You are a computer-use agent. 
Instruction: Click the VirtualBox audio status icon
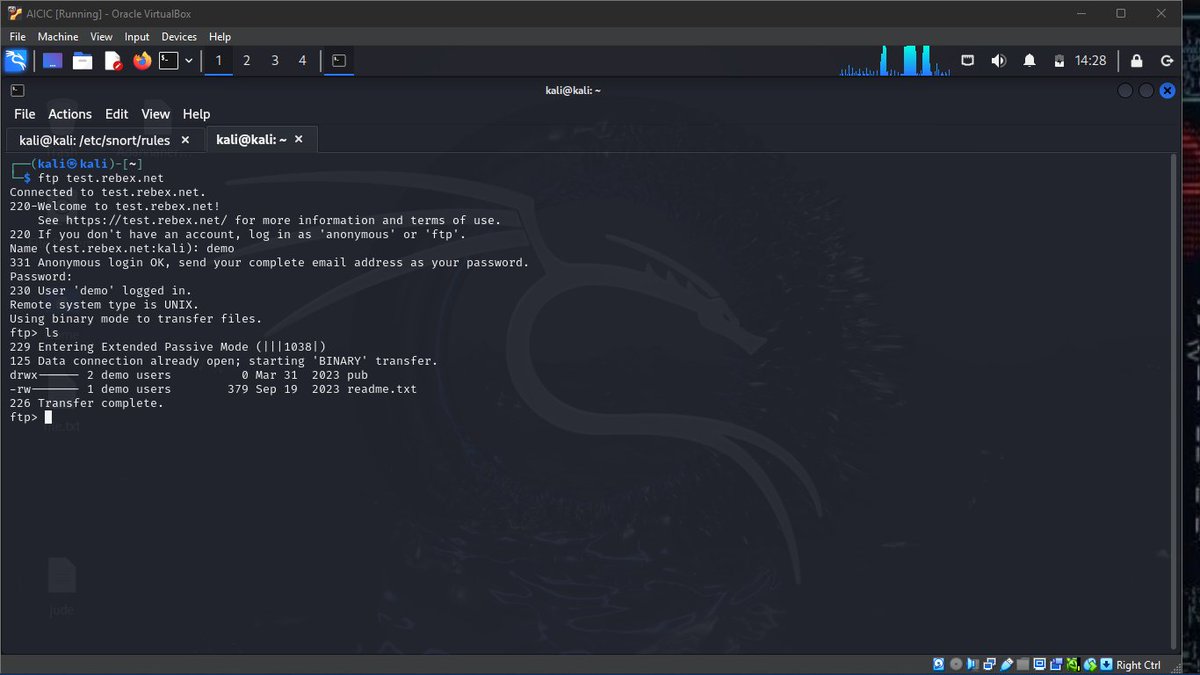click(x=973, y=664)
